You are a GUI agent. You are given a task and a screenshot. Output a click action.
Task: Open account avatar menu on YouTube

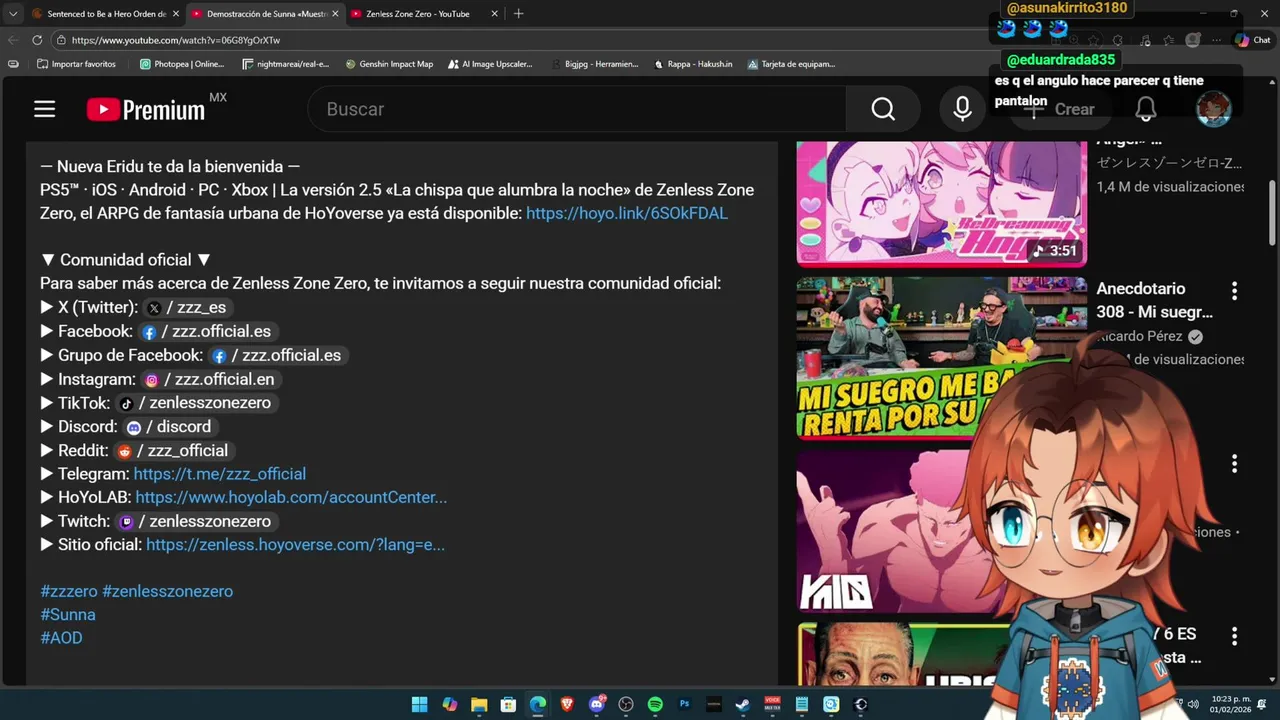click(x=1214, y=109)
